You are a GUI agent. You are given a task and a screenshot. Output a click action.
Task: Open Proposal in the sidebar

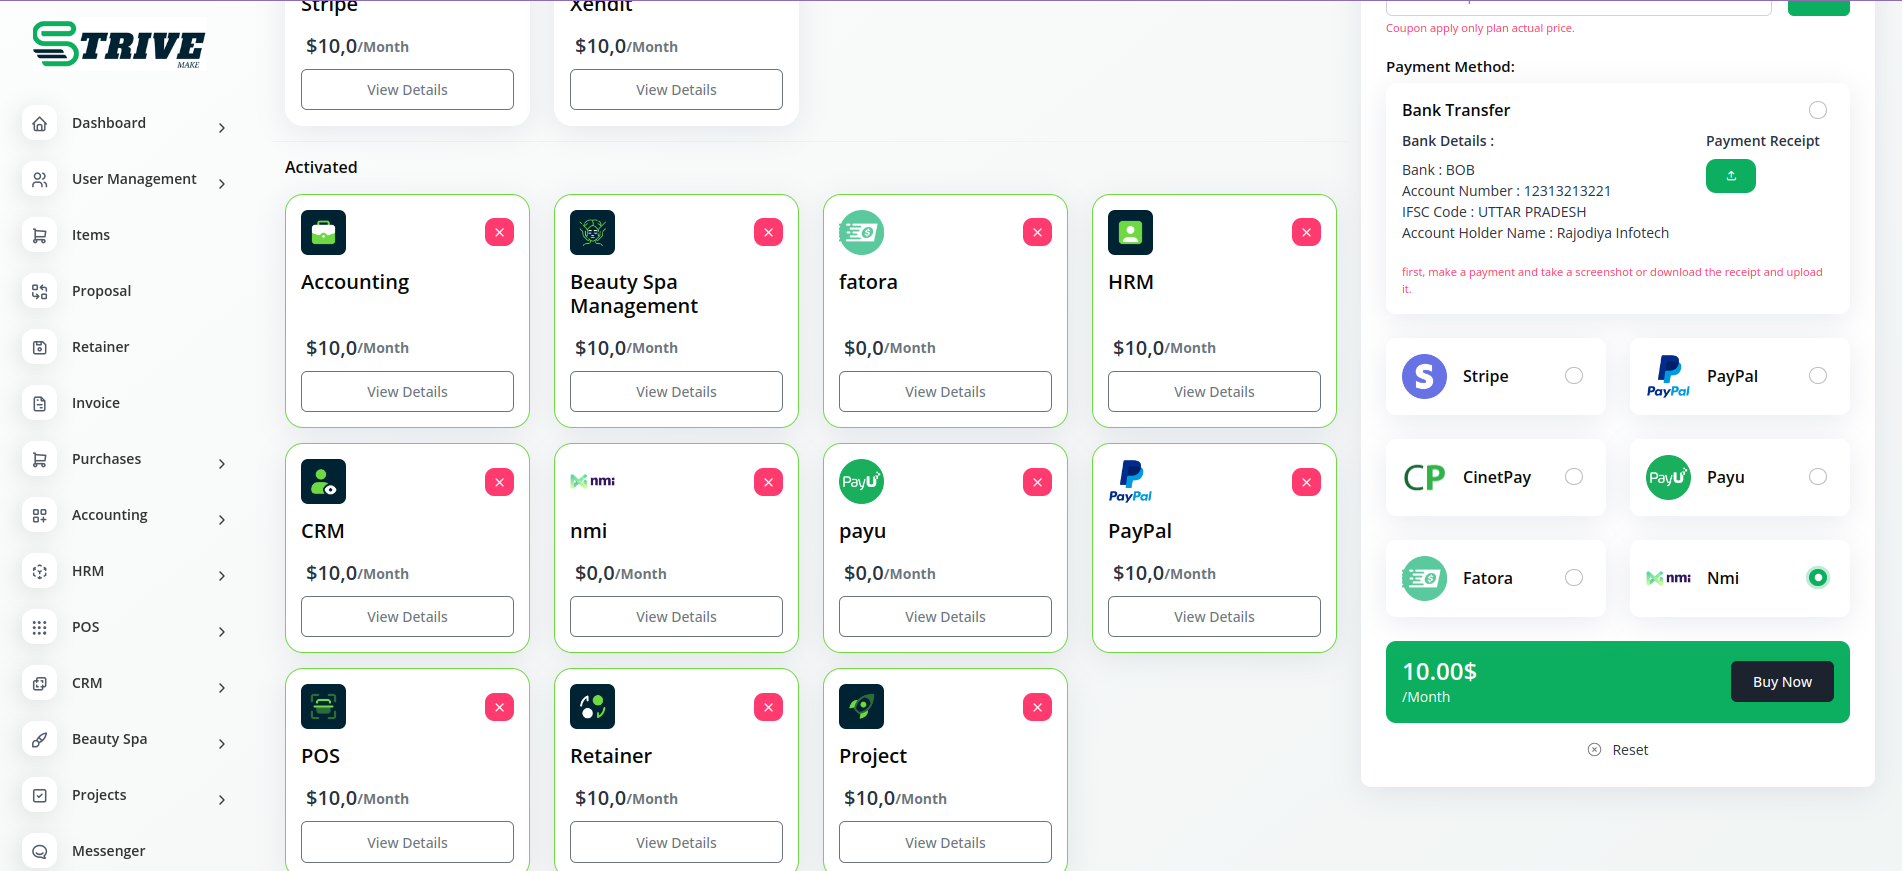[101, 291]
